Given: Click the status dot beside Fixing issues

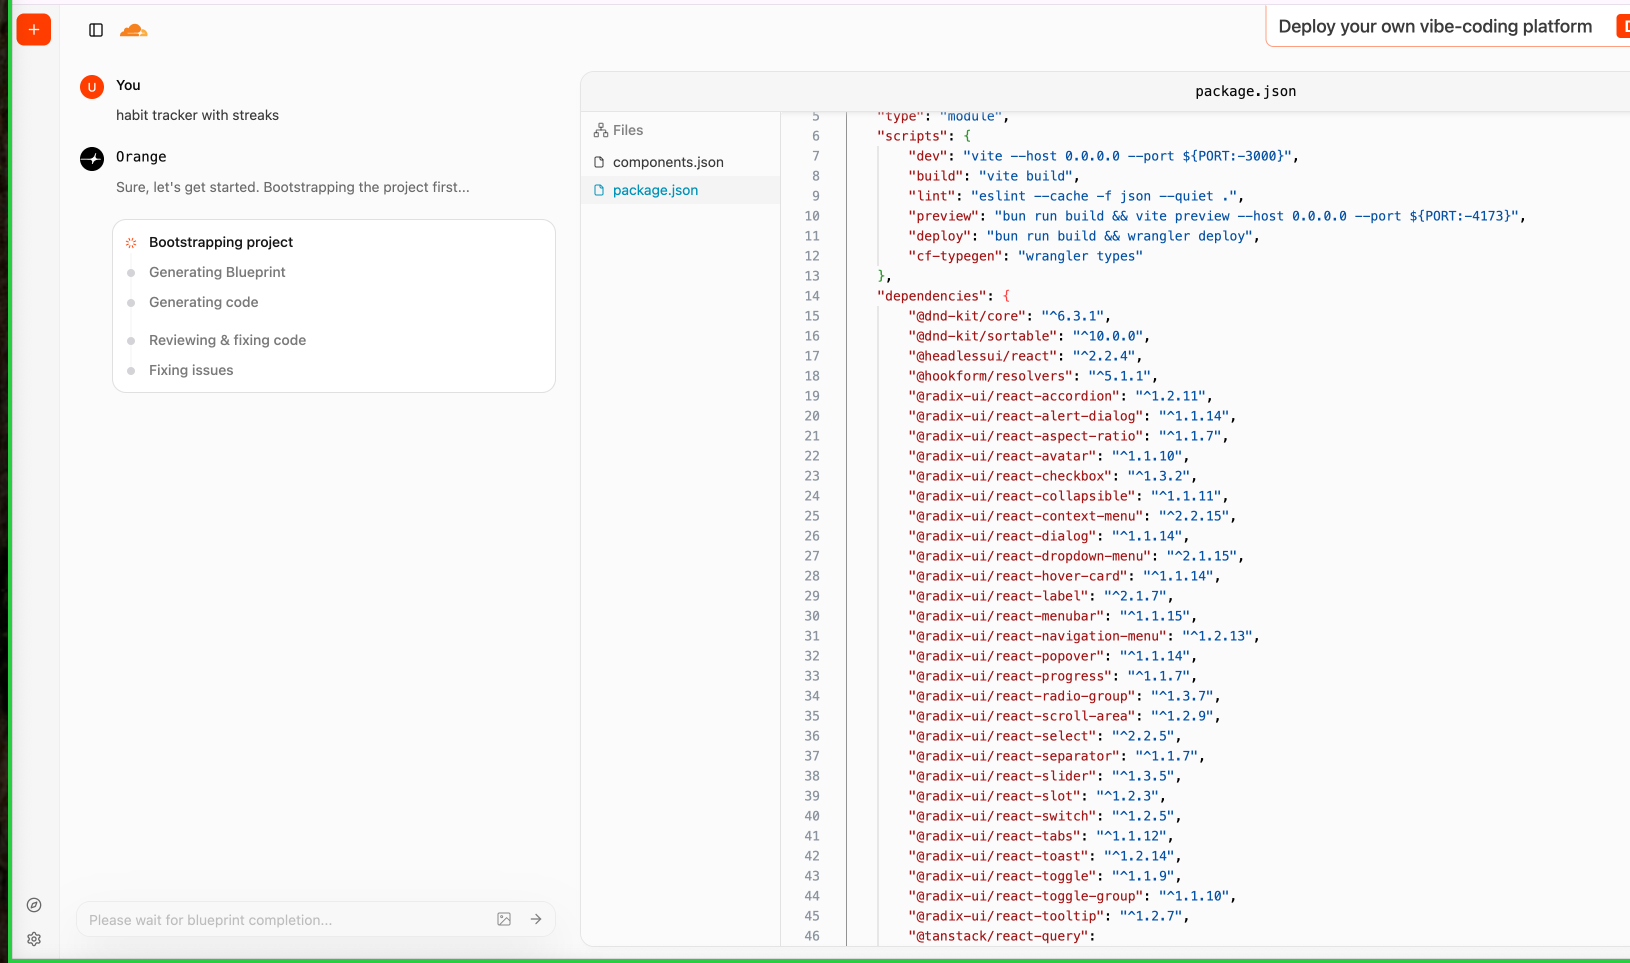Looking at the screenshot, I should click(x=131, y=370).
